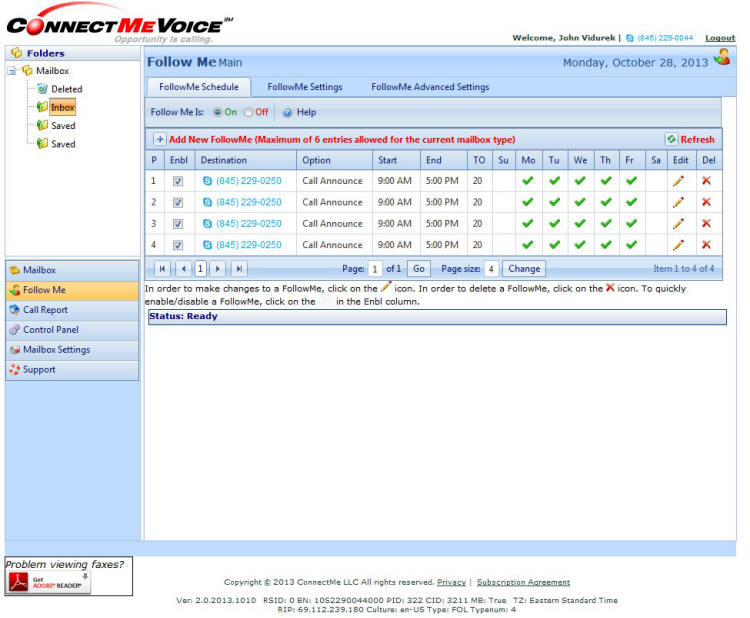Collapse the Mailbox tree node

(x=11, y=71)
